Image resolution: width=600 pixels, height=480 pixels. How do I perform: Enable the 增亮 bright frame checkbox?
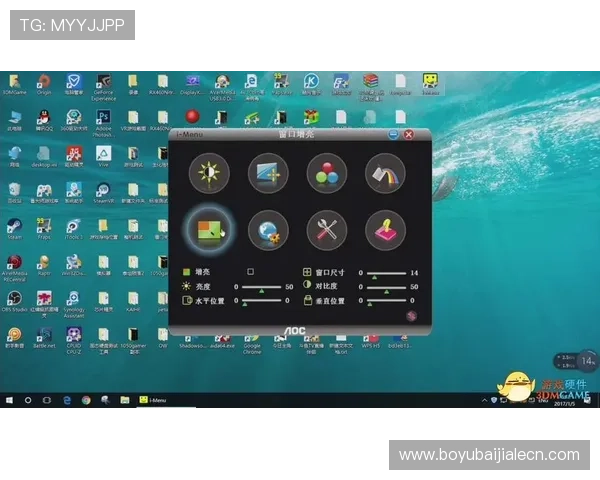click(251, 272)
